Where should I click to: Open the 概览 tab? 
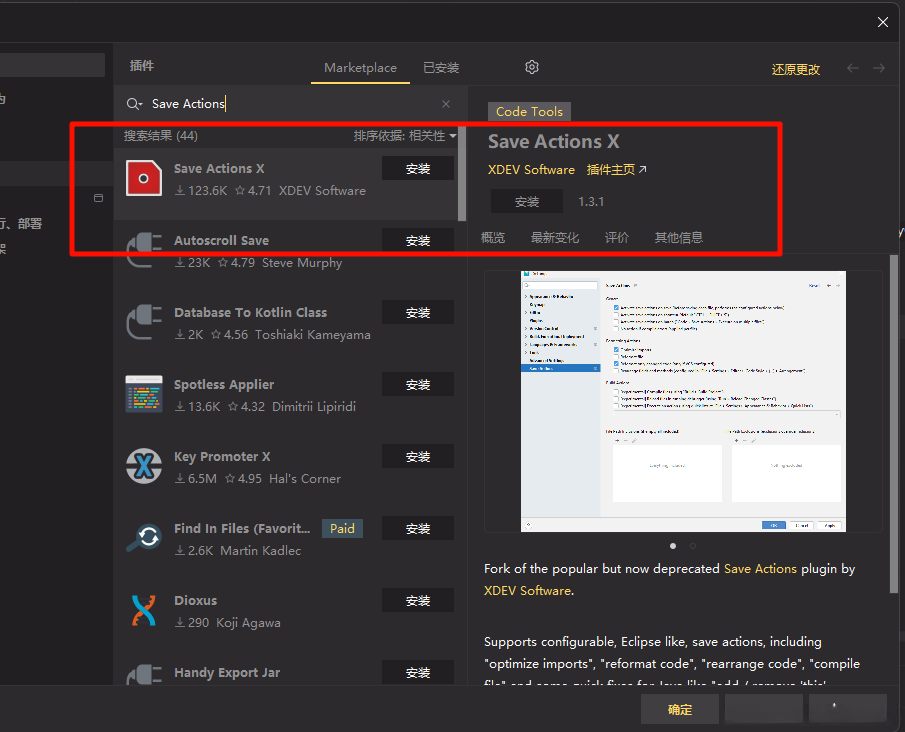(493, 237)
